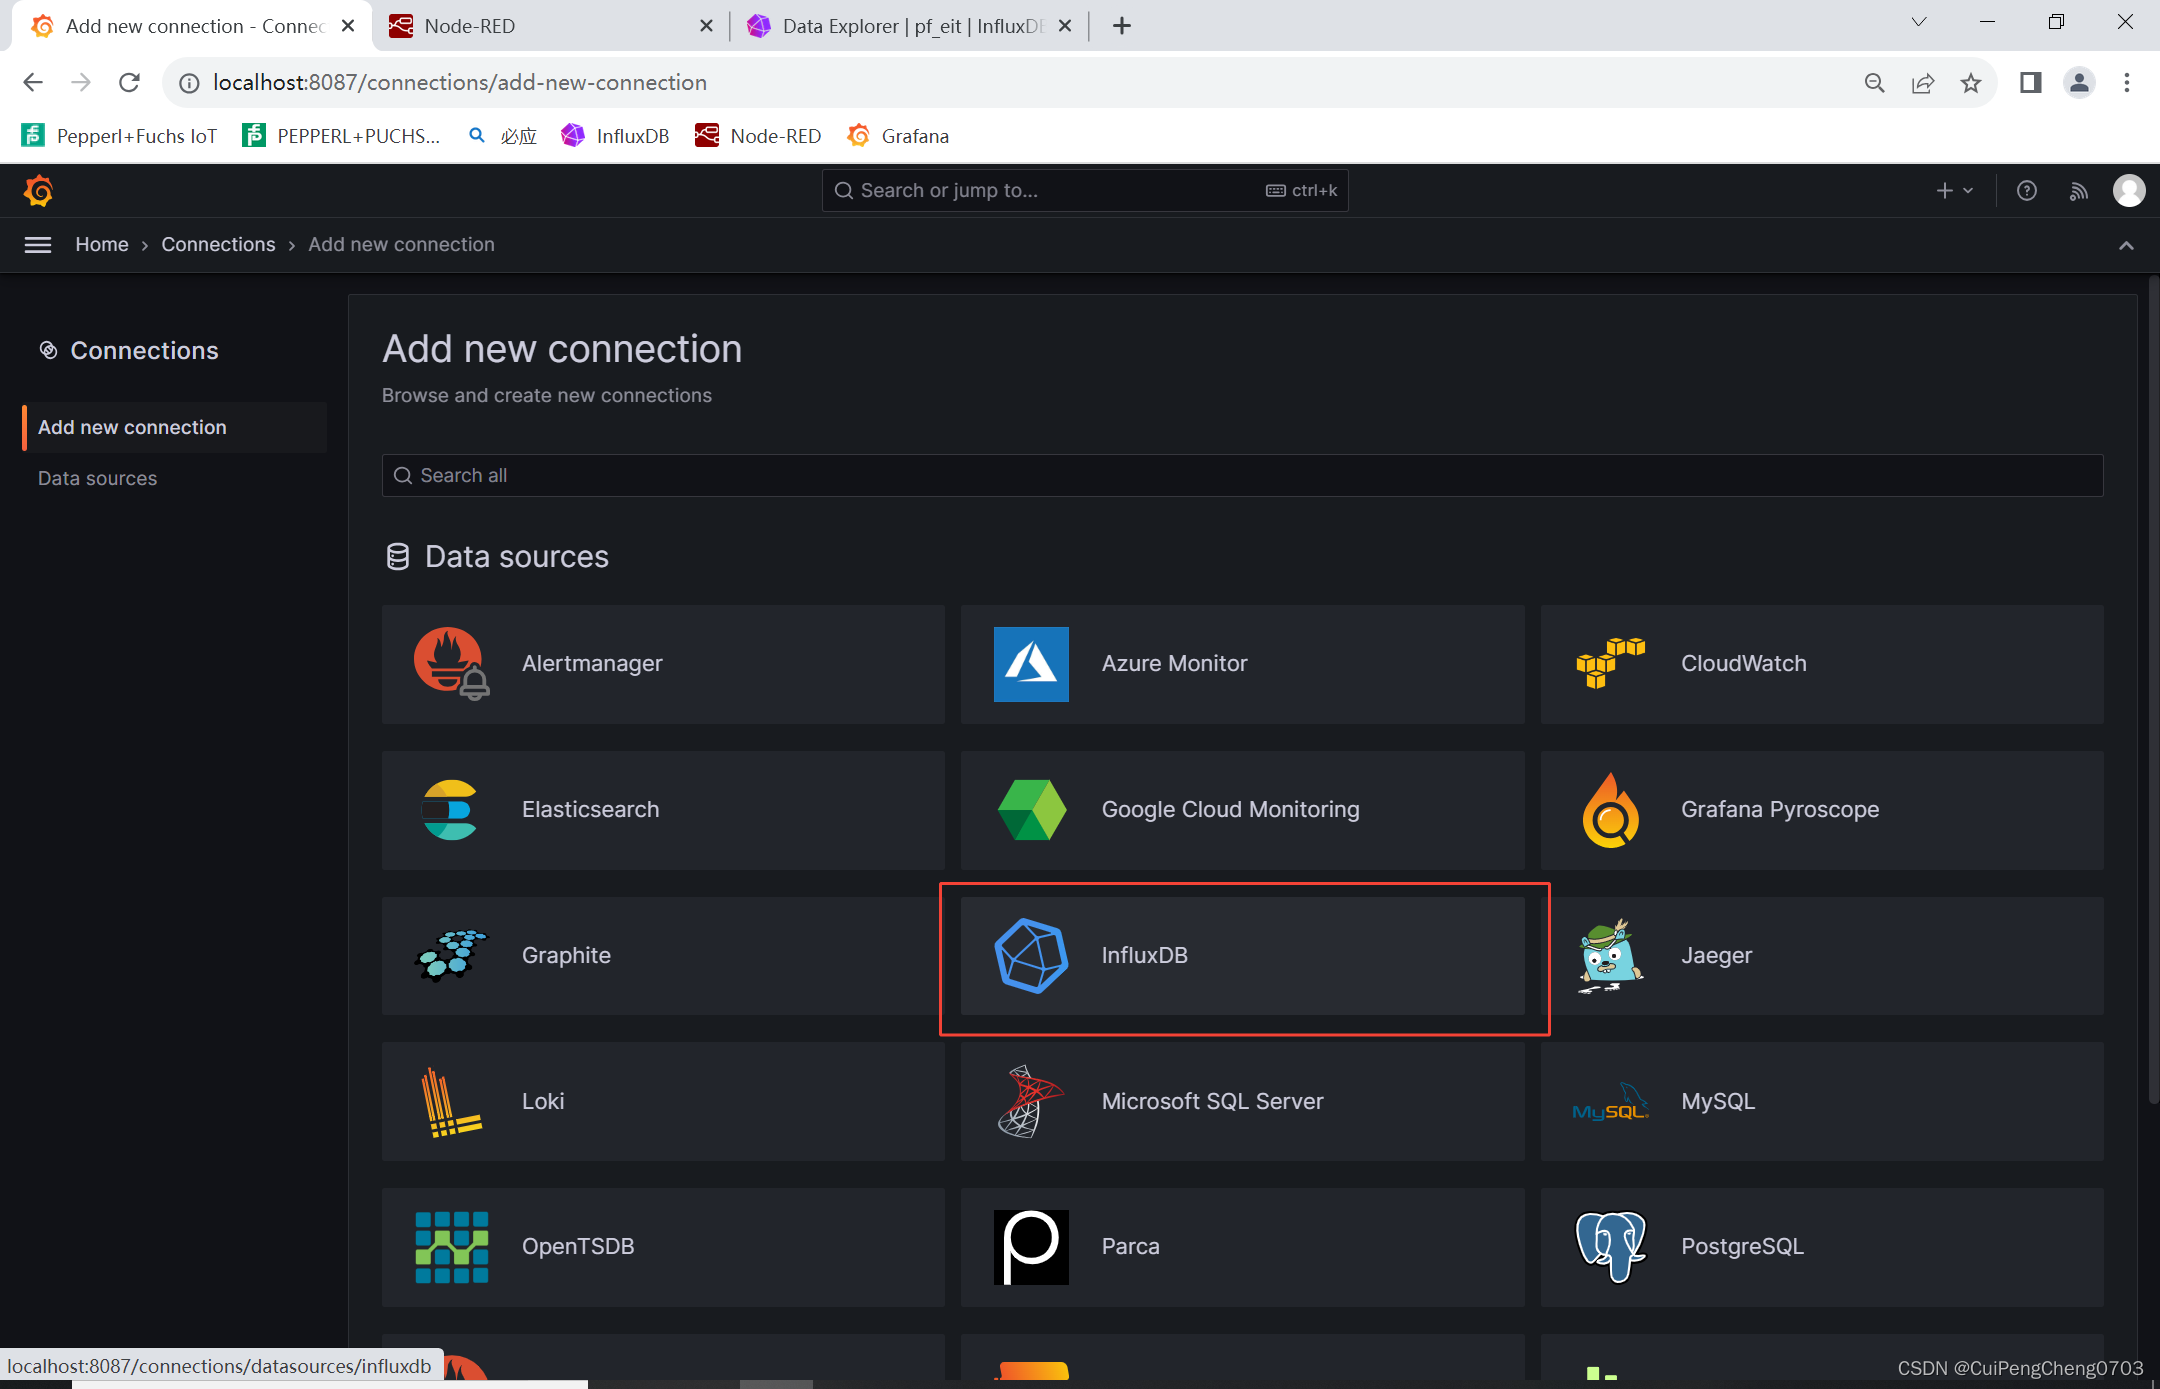Open the Pepperl+Fuchs IoT bookmark
The height and width of the screenshot is (1389, 2160).
pos(120,136)
